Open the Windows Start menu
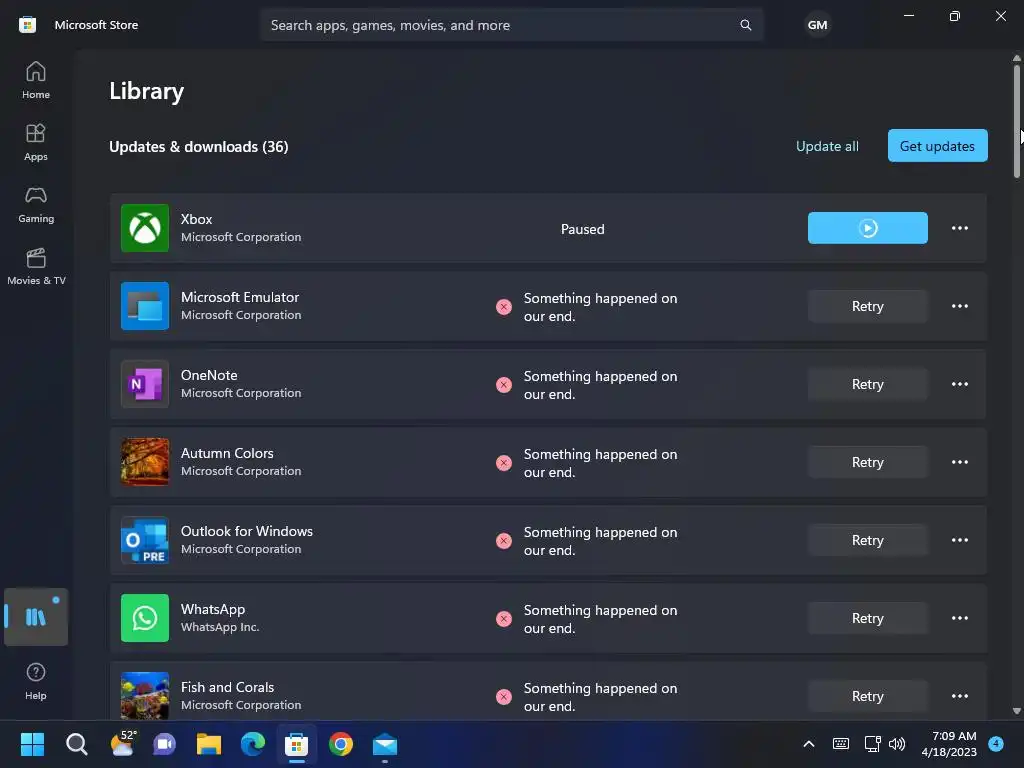1024x768 pixels. click(32, 744)
